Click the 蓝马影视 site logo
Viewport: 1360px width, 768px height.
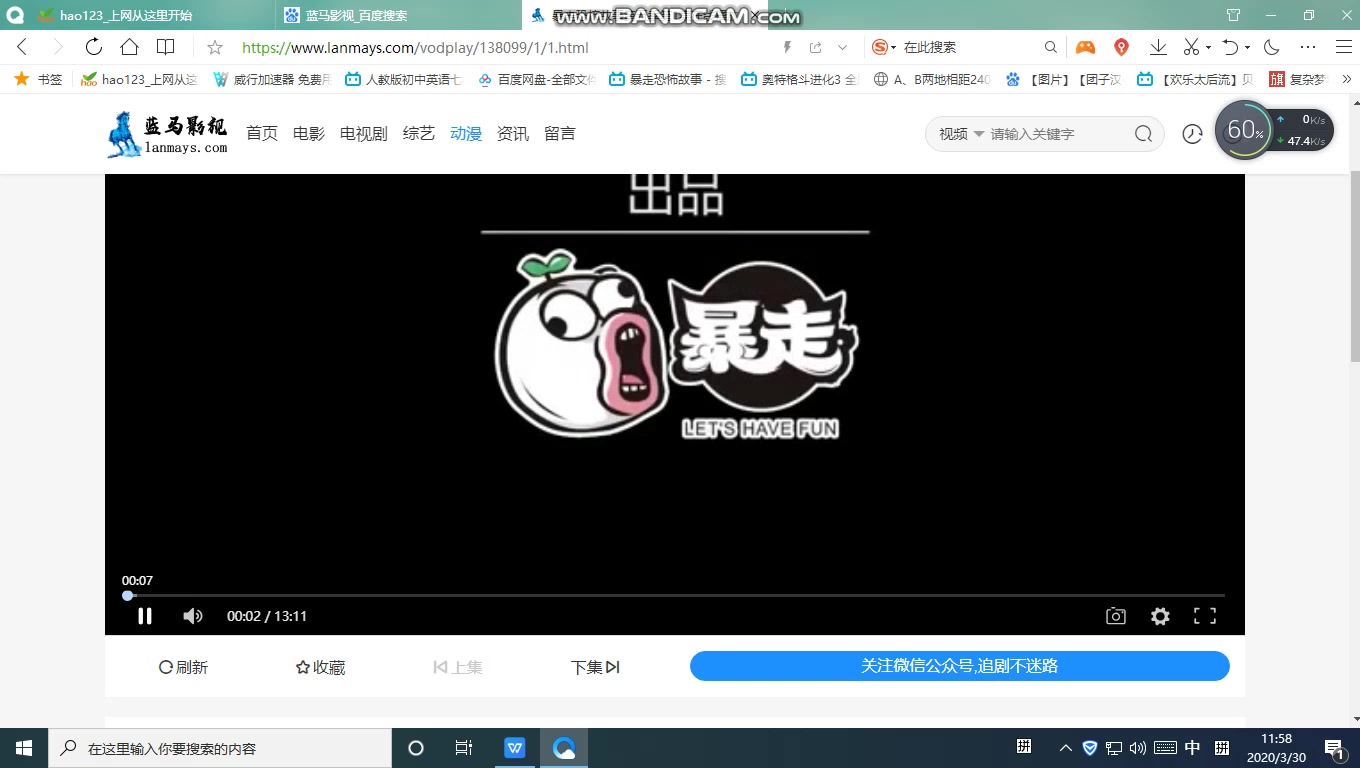pyautogui.click(x=167, y=134)
